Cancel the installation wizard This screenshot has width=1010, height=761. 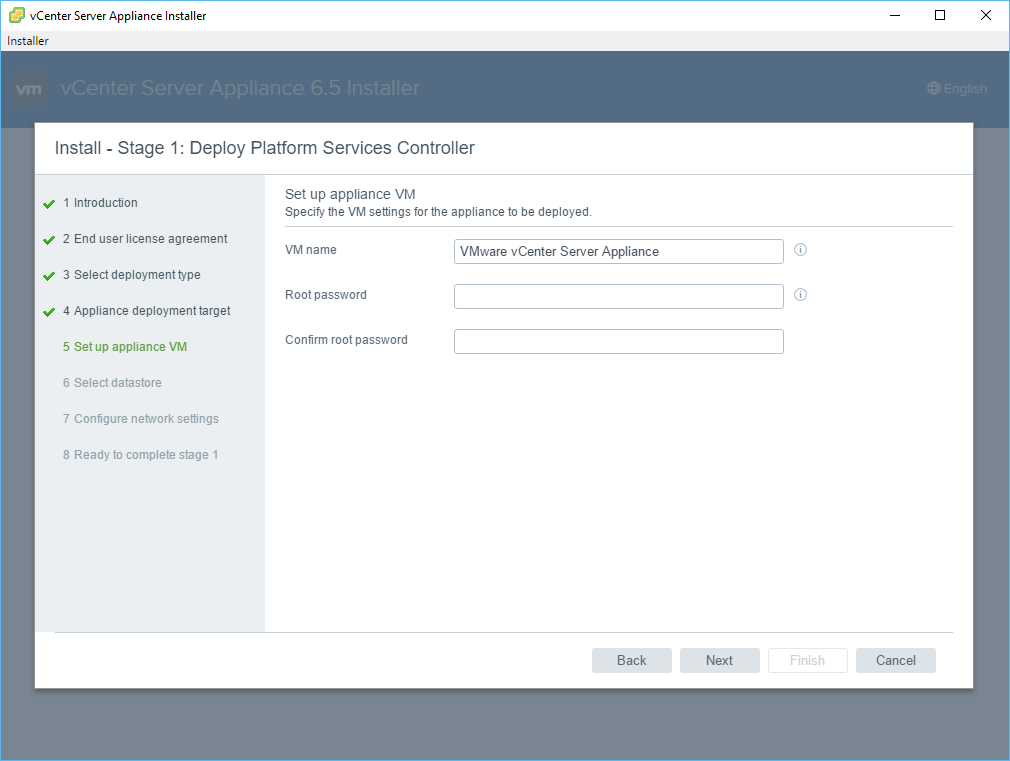pyautogui.click(x=895, y=660)
